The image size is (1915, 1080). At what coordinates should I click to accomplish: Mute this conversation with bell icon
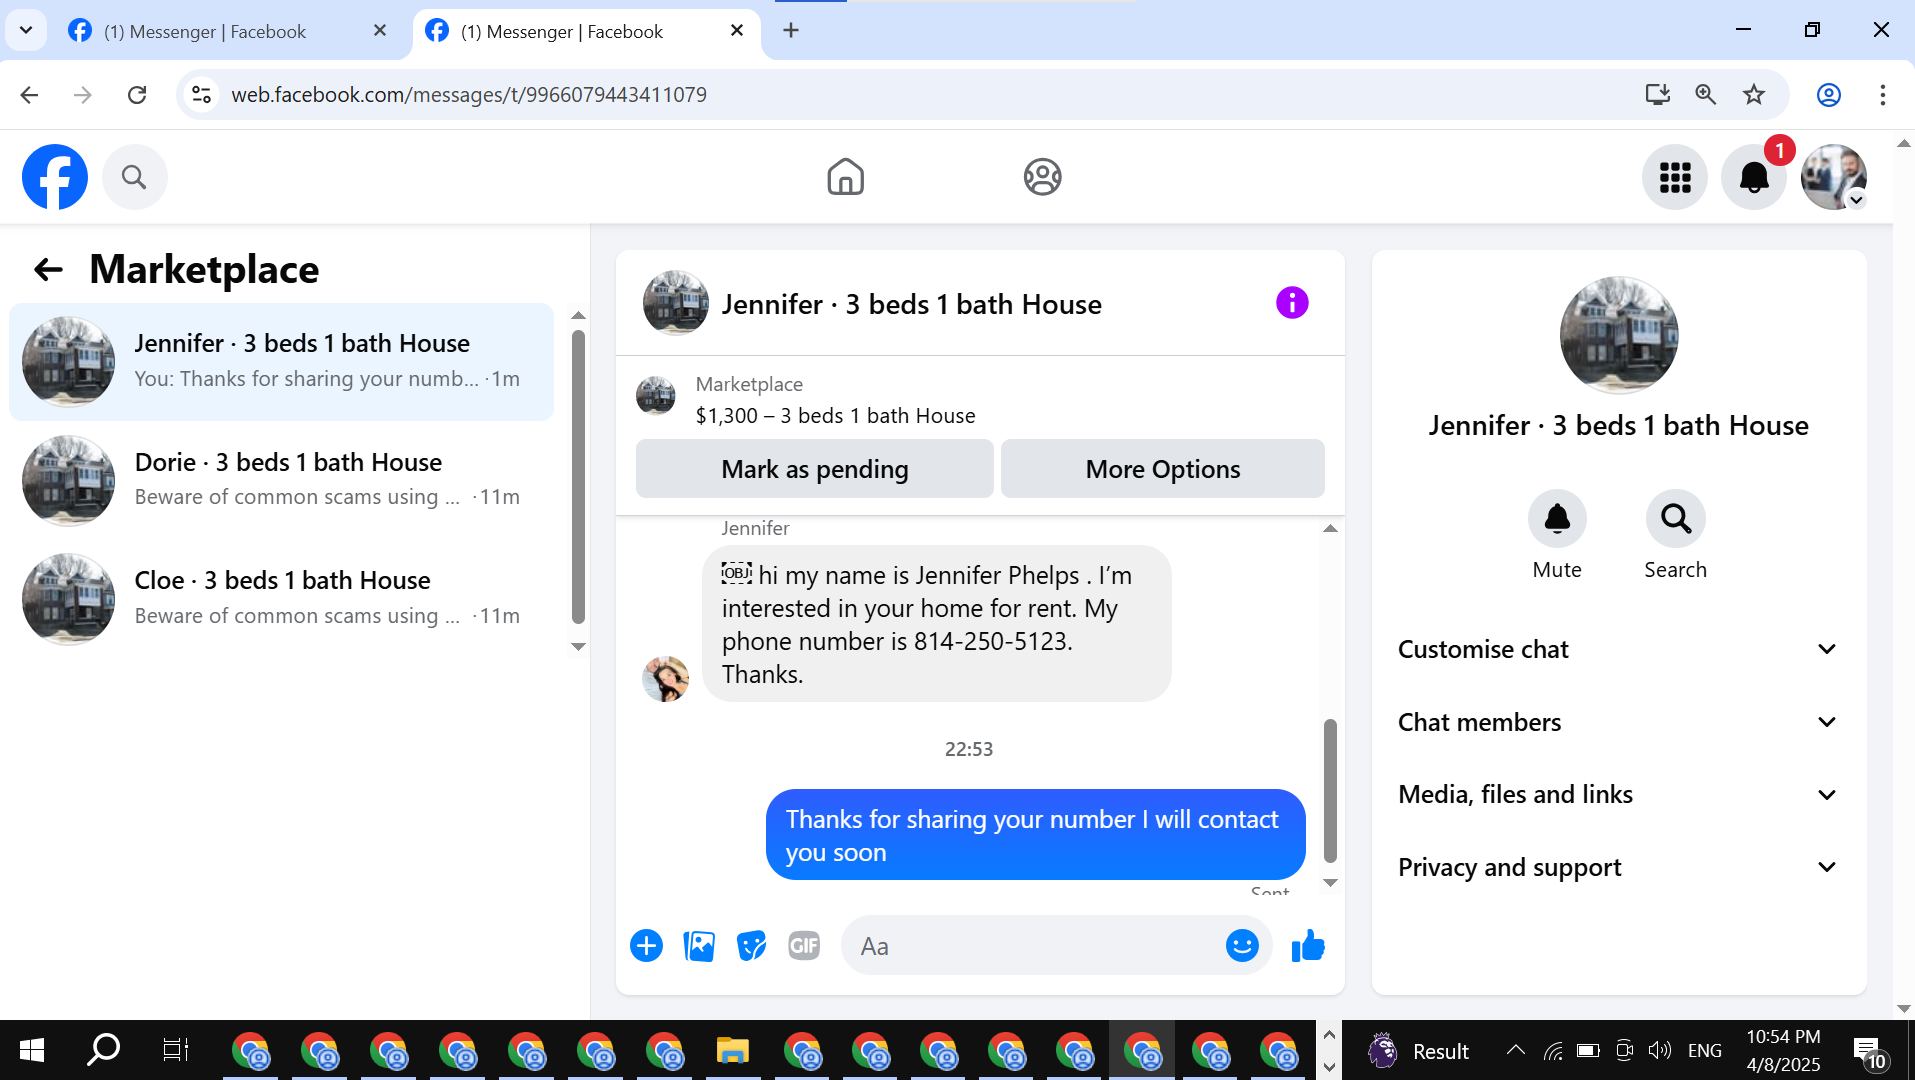pos(1557,518)
